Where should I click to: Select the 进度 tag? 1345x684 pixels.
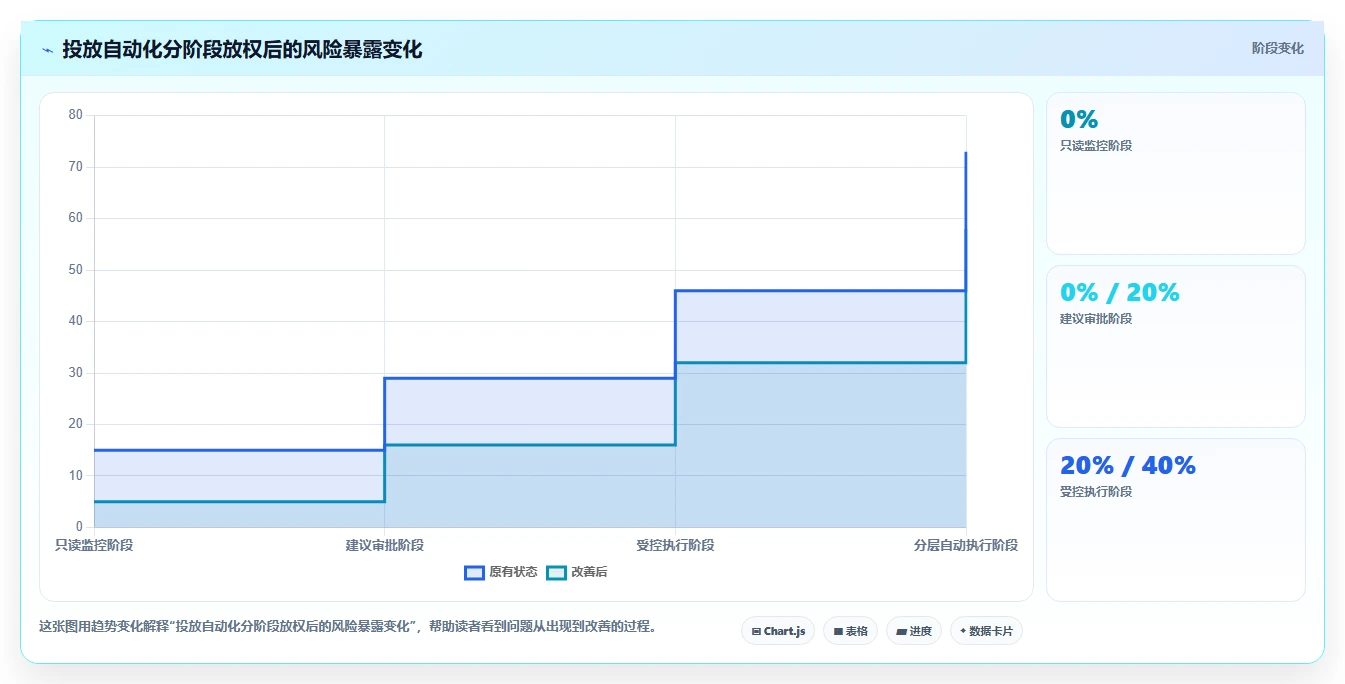point(914,631)
